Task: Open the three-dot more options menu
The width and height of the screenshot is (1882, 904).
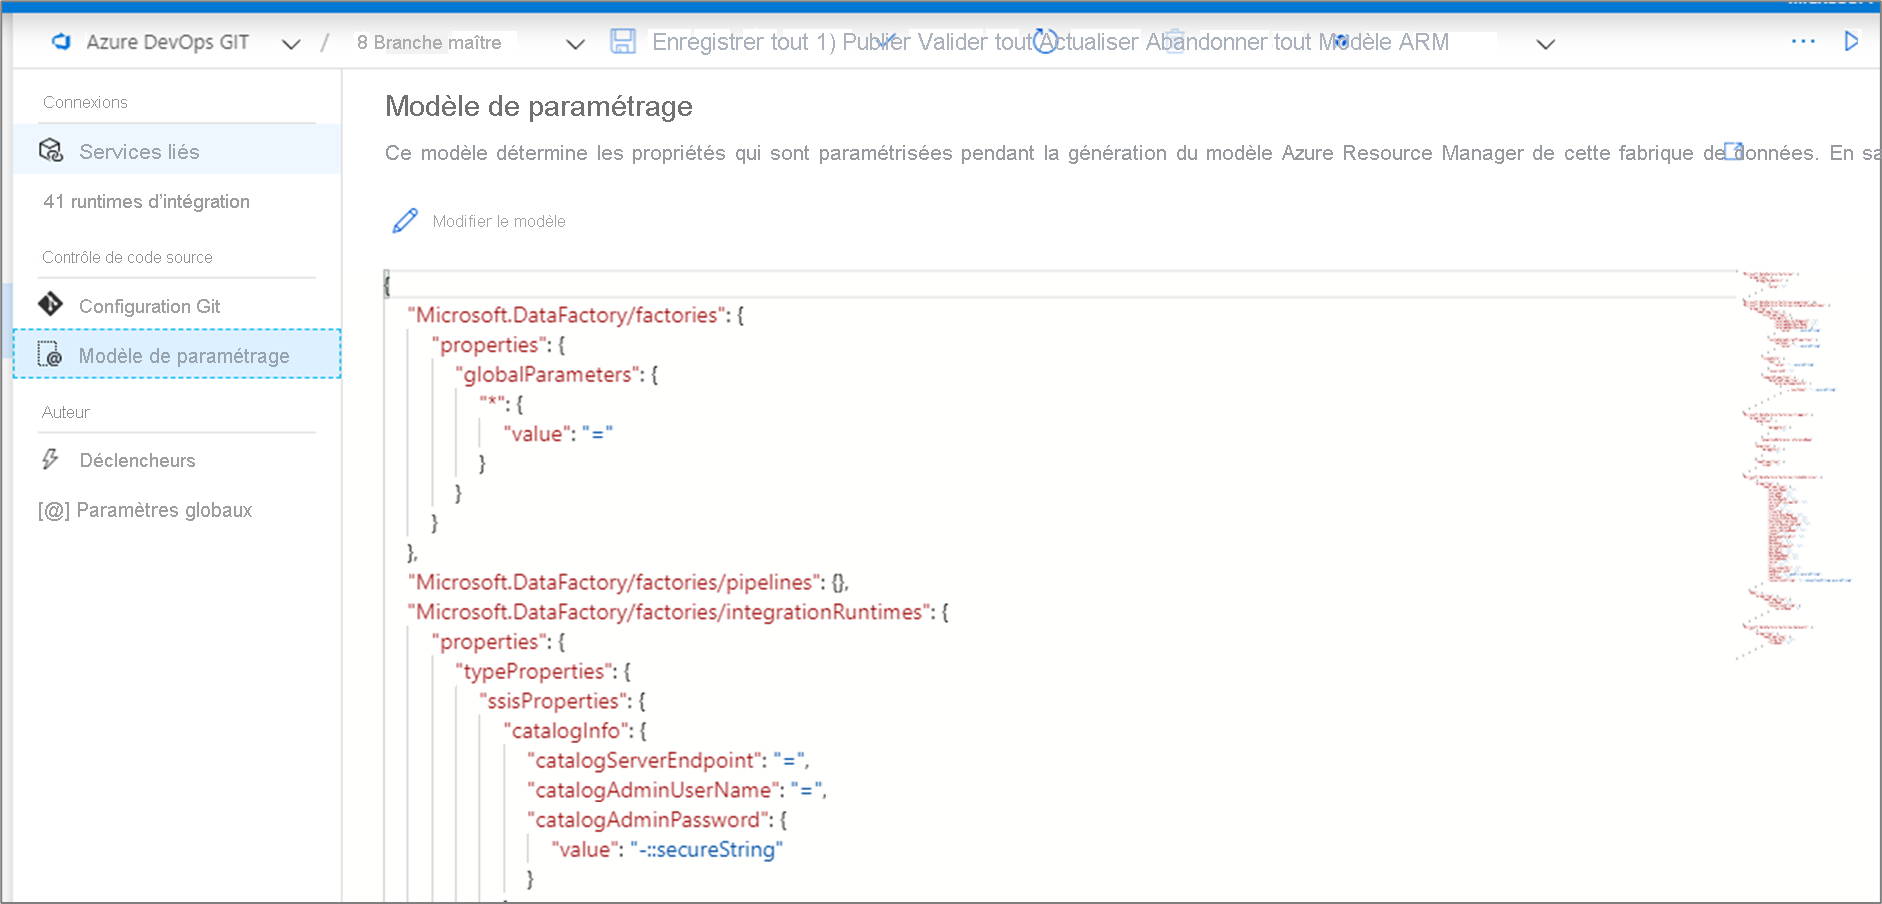Action: click(1803, 41)
